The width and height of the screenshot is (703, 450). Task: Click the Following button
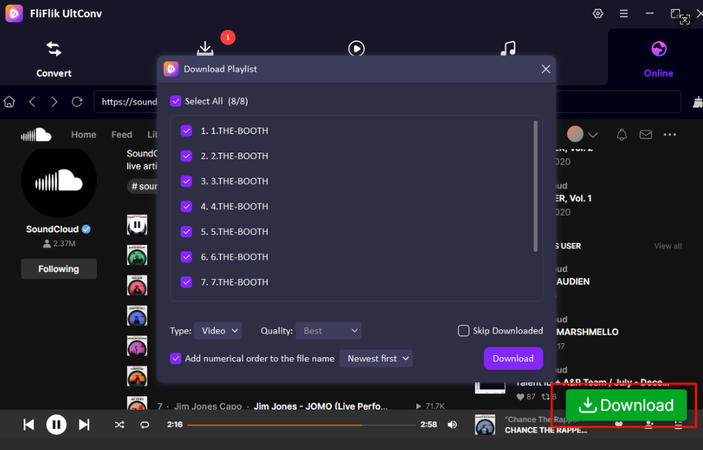coord(59,269)
